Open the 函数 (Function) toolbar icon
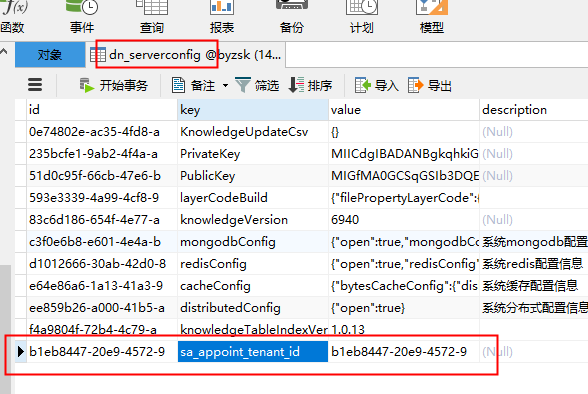Viewport: 588px width, 394px height. click(13, 16)
